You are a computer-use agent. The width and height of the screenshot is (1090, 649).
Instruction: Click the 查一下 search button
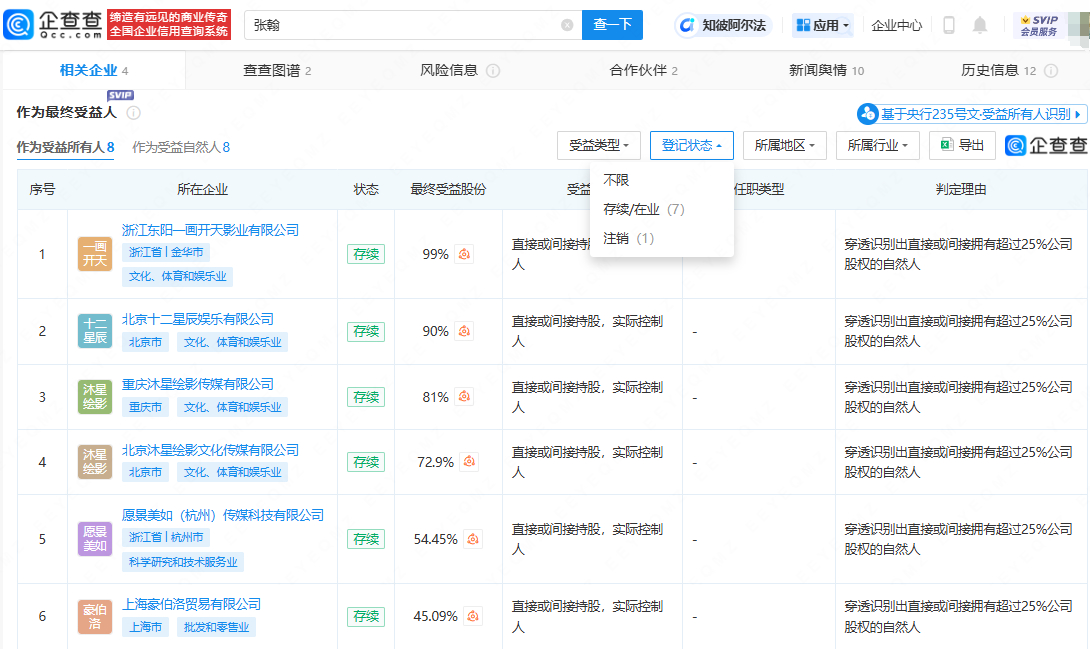612,25
